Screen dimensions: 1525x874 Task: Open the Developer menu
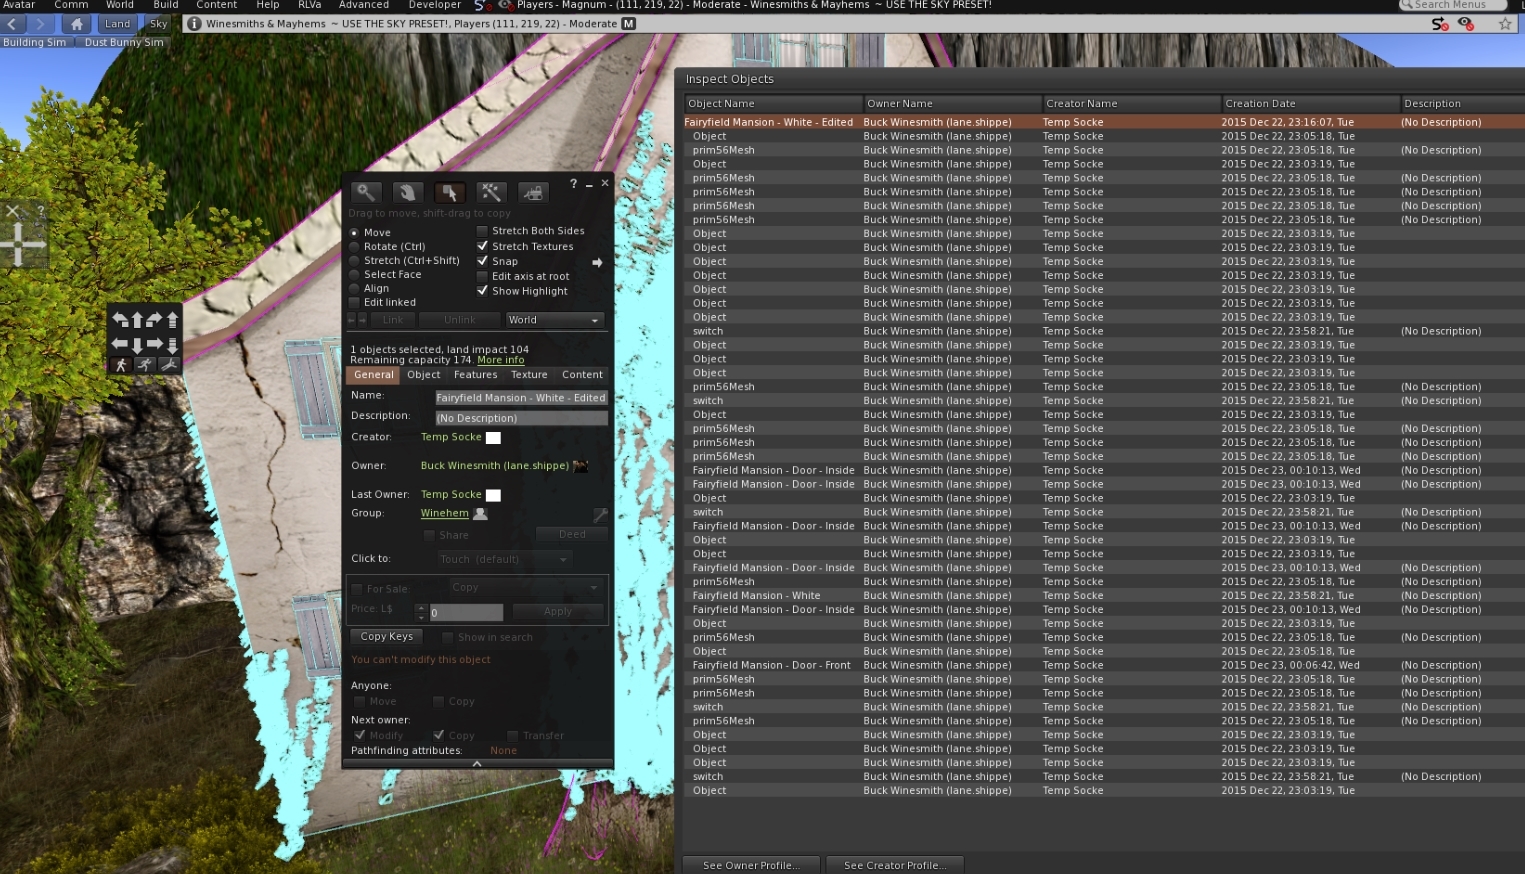click(435, 5)
